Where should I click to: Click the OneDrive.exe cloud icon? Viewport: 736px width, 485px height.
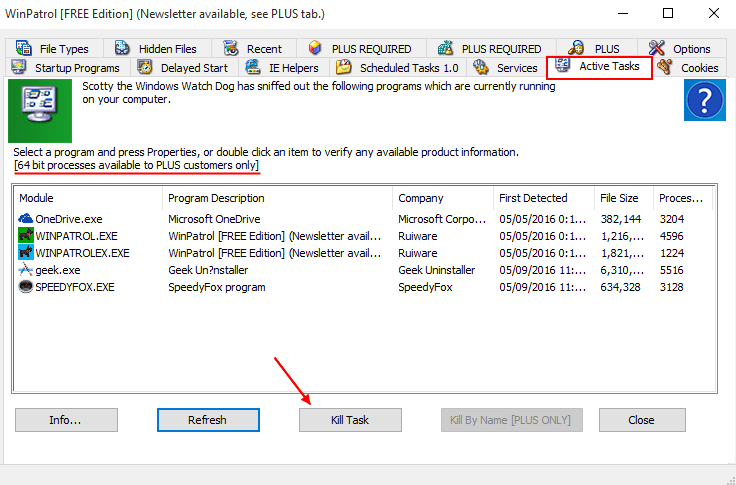point(26,219)
